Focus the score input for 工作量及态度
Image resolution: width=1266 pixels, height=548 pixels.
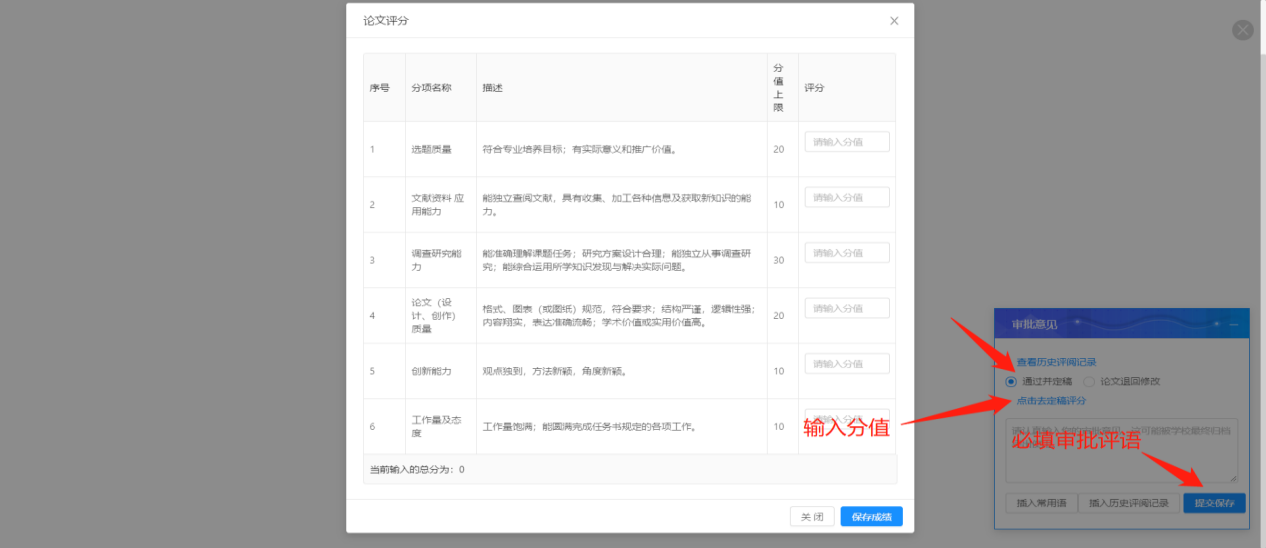pos(847,419)
